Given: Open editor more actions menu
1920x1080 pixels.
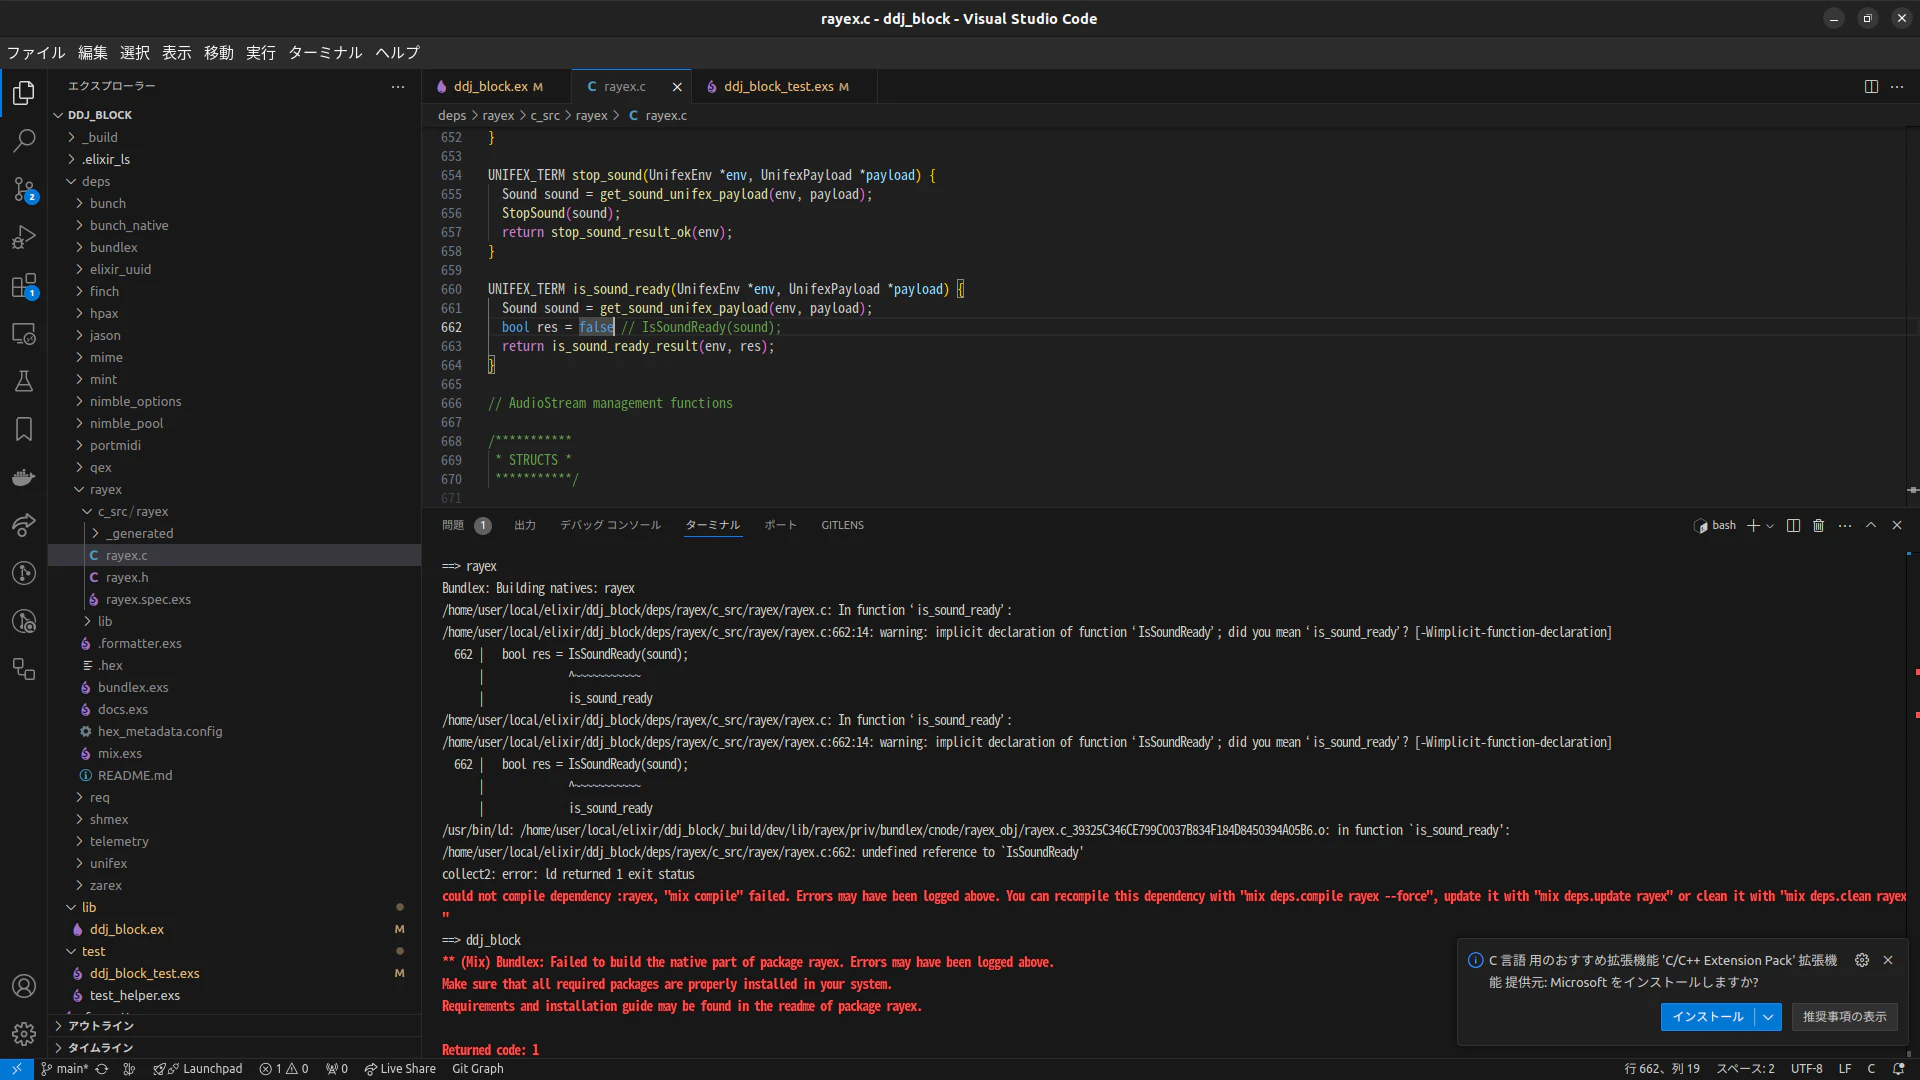Looking at the screenshot, I should (1897, 87).
